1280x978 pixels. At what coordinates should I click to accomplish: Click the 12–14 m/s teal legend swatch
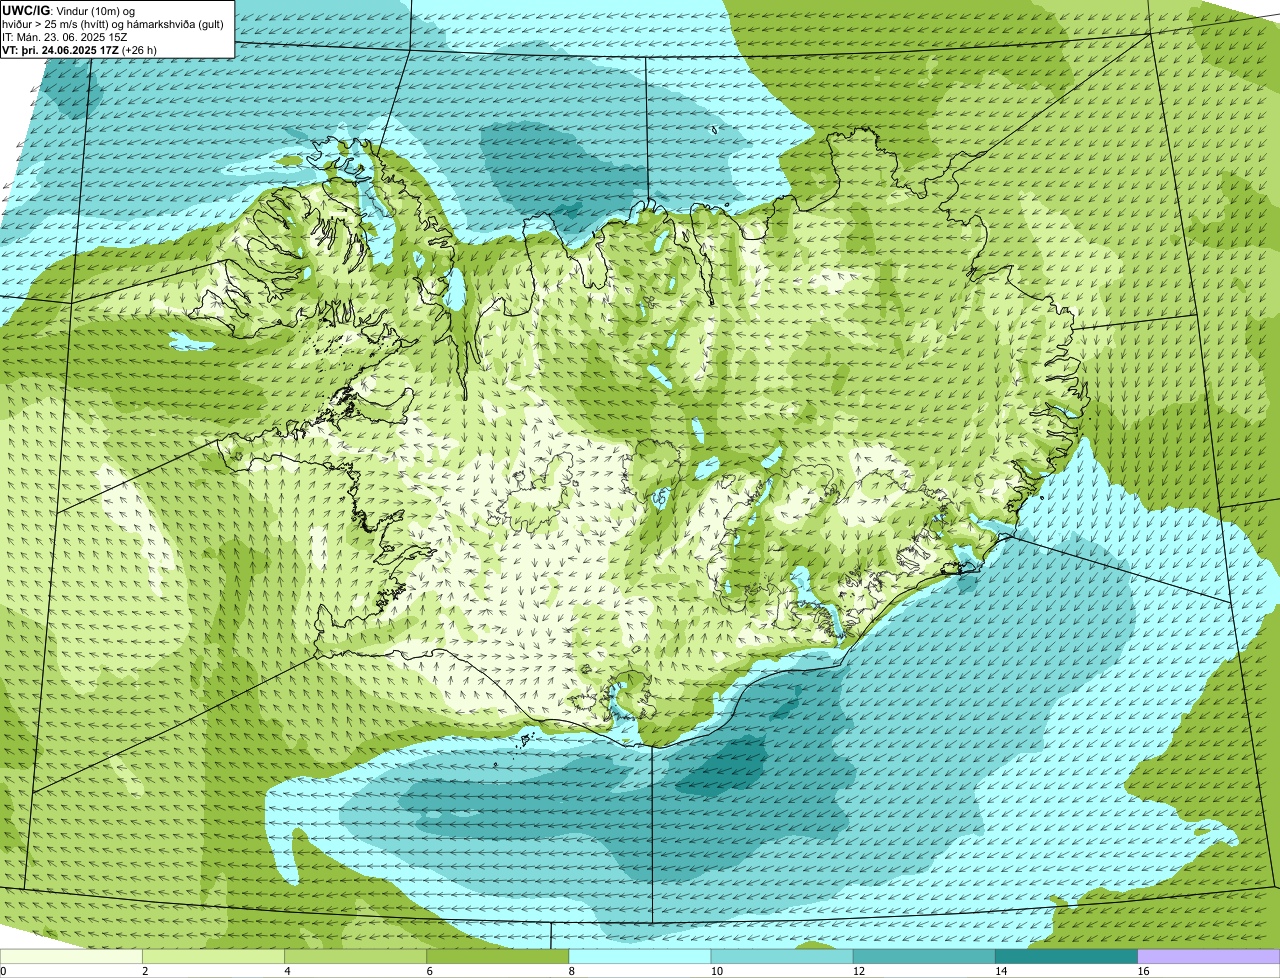pos(924,957)
